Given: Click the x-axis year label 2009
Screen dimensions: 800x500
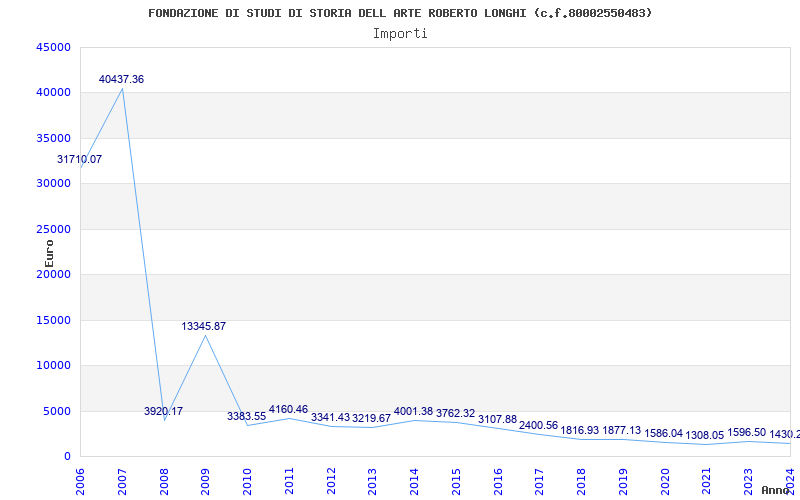Looking at the screenshot, I should (x=205, y=482).
